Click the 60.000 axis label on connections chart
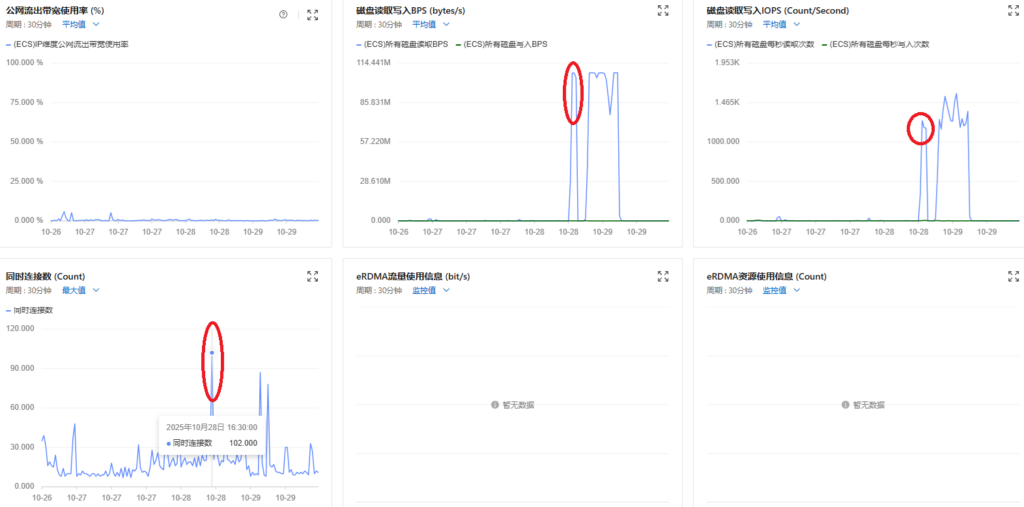The width and height of the screenshot is (1024, 507). click(22, 407)
